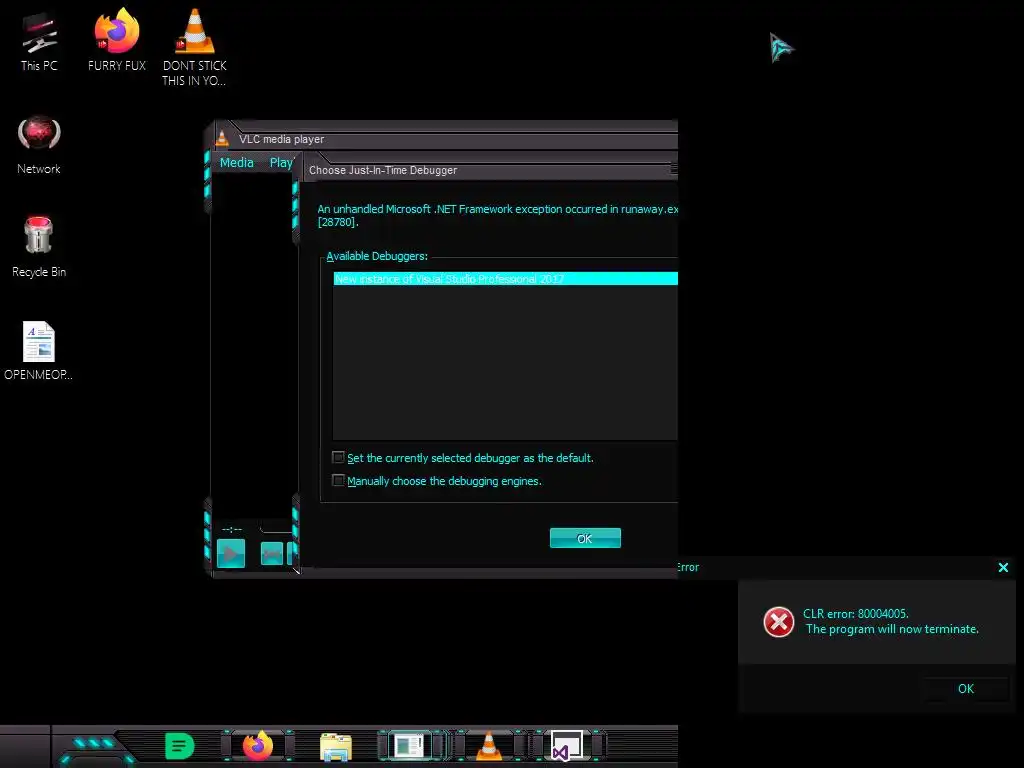Click the red error icon in CLR dialog
This screenshot has width=1024, height=768.
(x=778, y=622)
